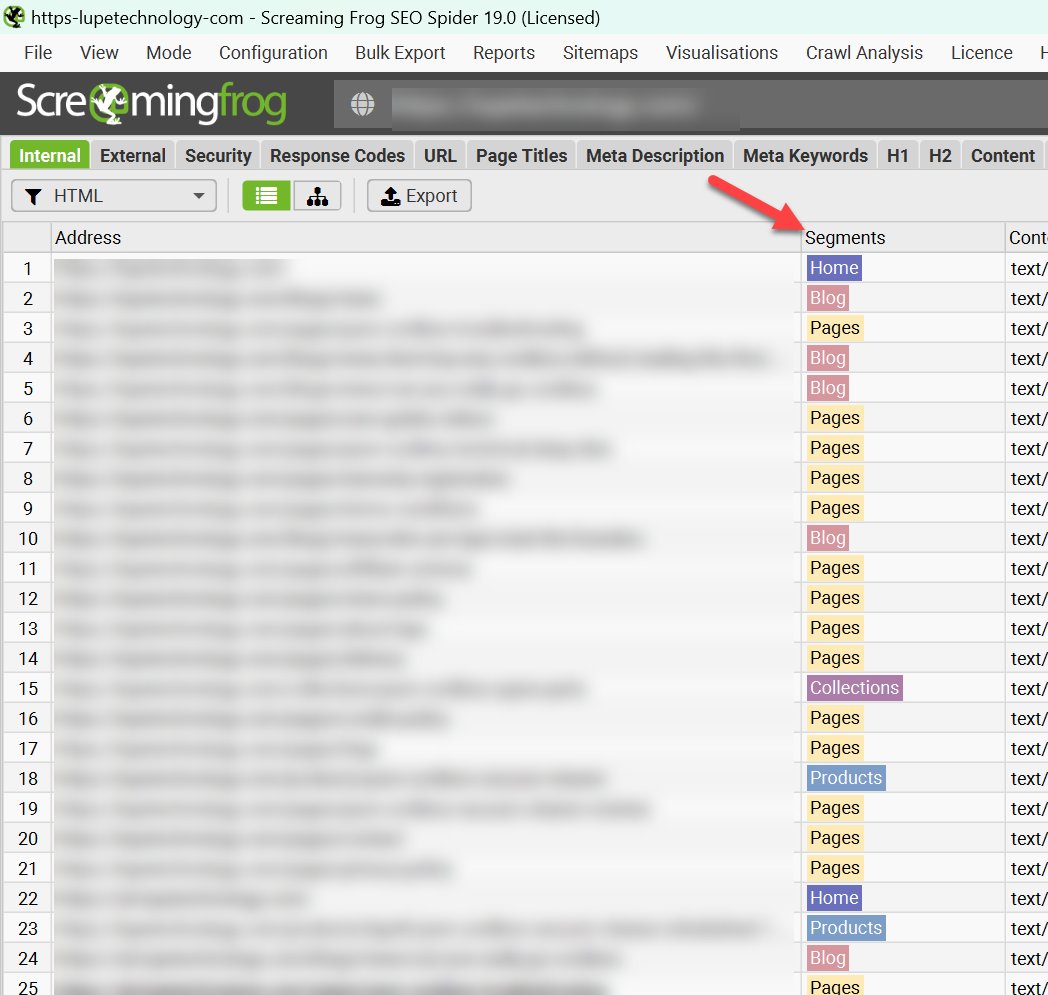Open the HTML filter dropdown
1048x995 pixels.
pos(113,195)
